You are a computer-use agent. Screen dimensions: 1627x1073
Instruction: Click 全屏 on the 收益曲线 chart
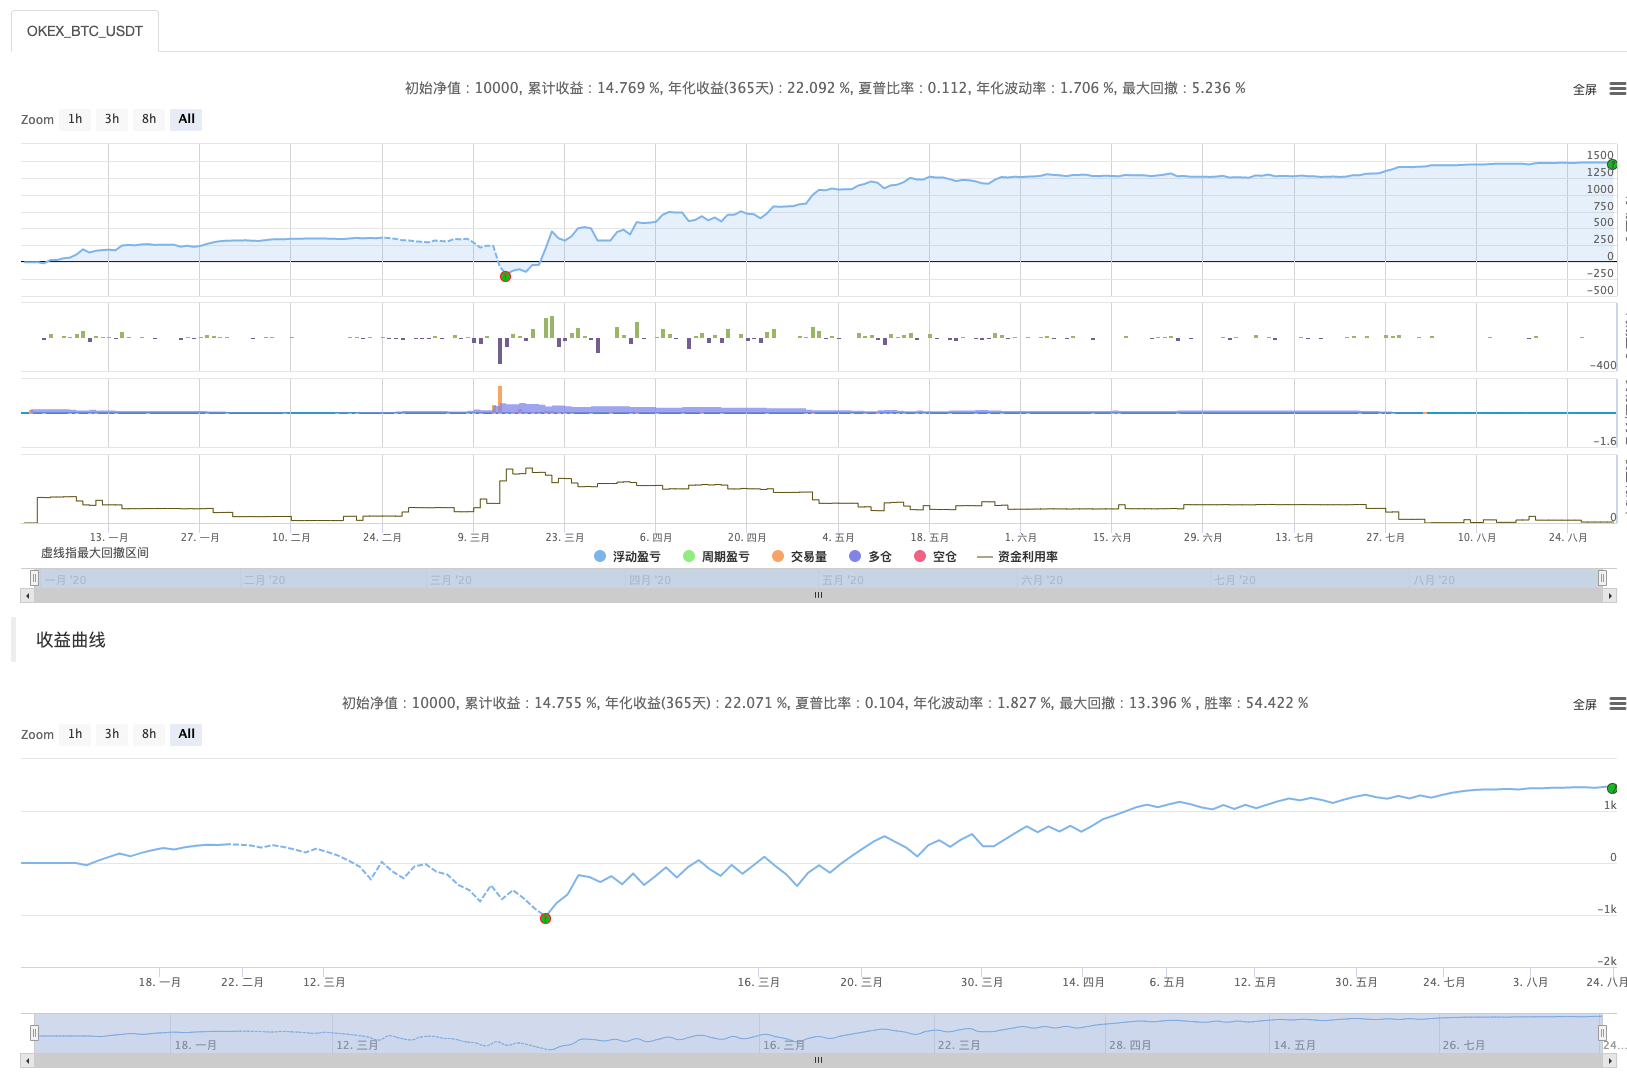[1585, 704]
